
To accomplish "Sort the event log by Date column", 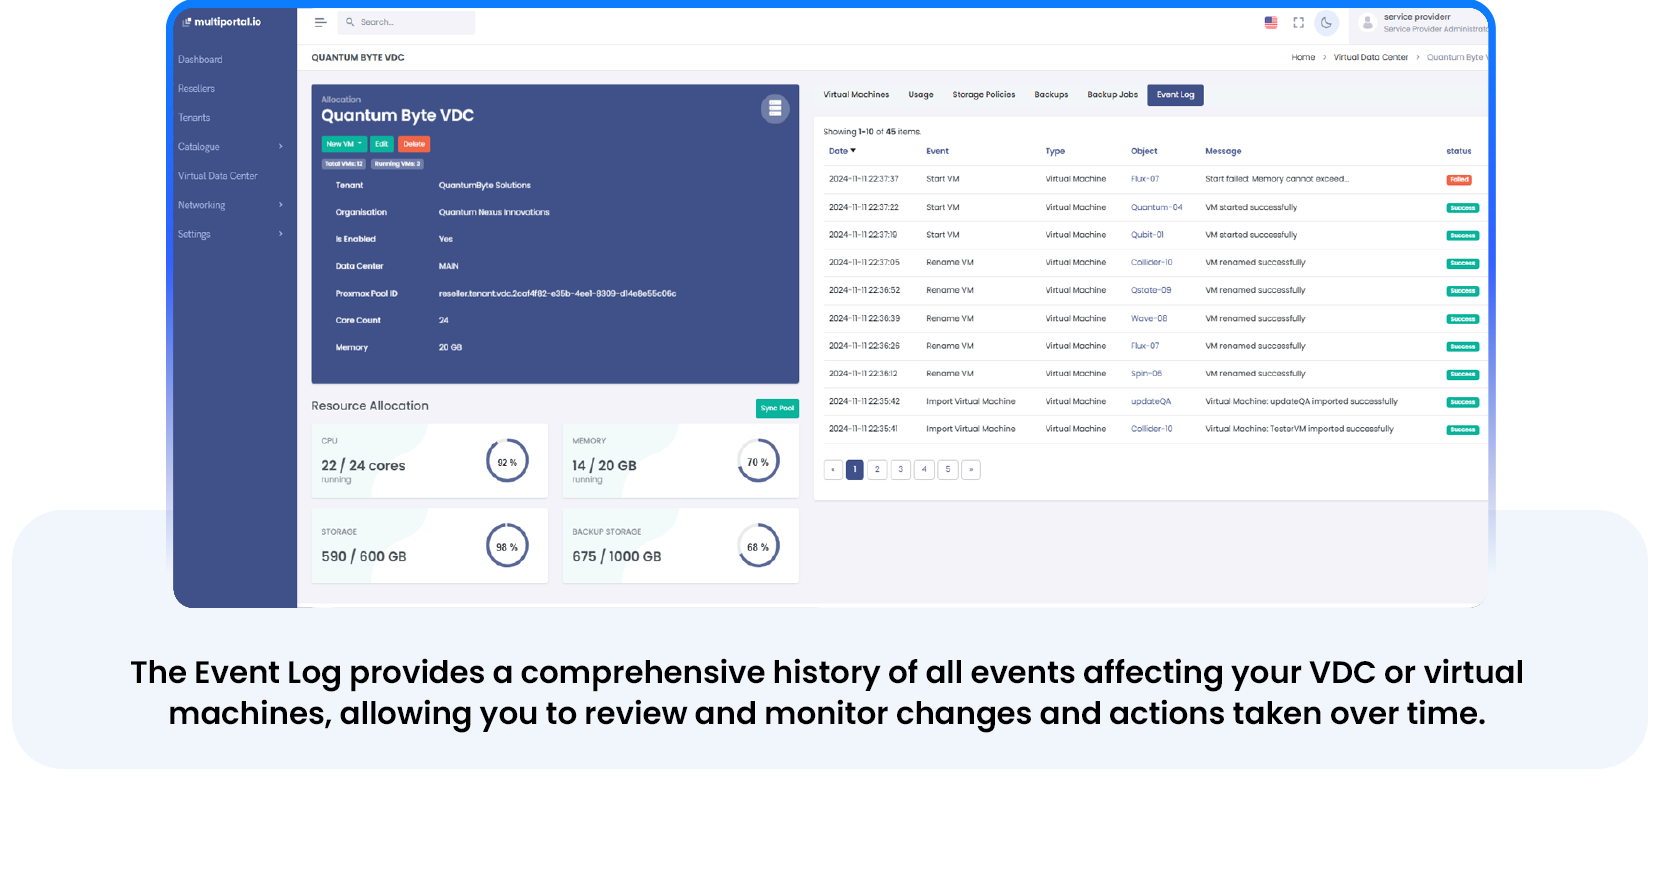I will tap(842, 151).
